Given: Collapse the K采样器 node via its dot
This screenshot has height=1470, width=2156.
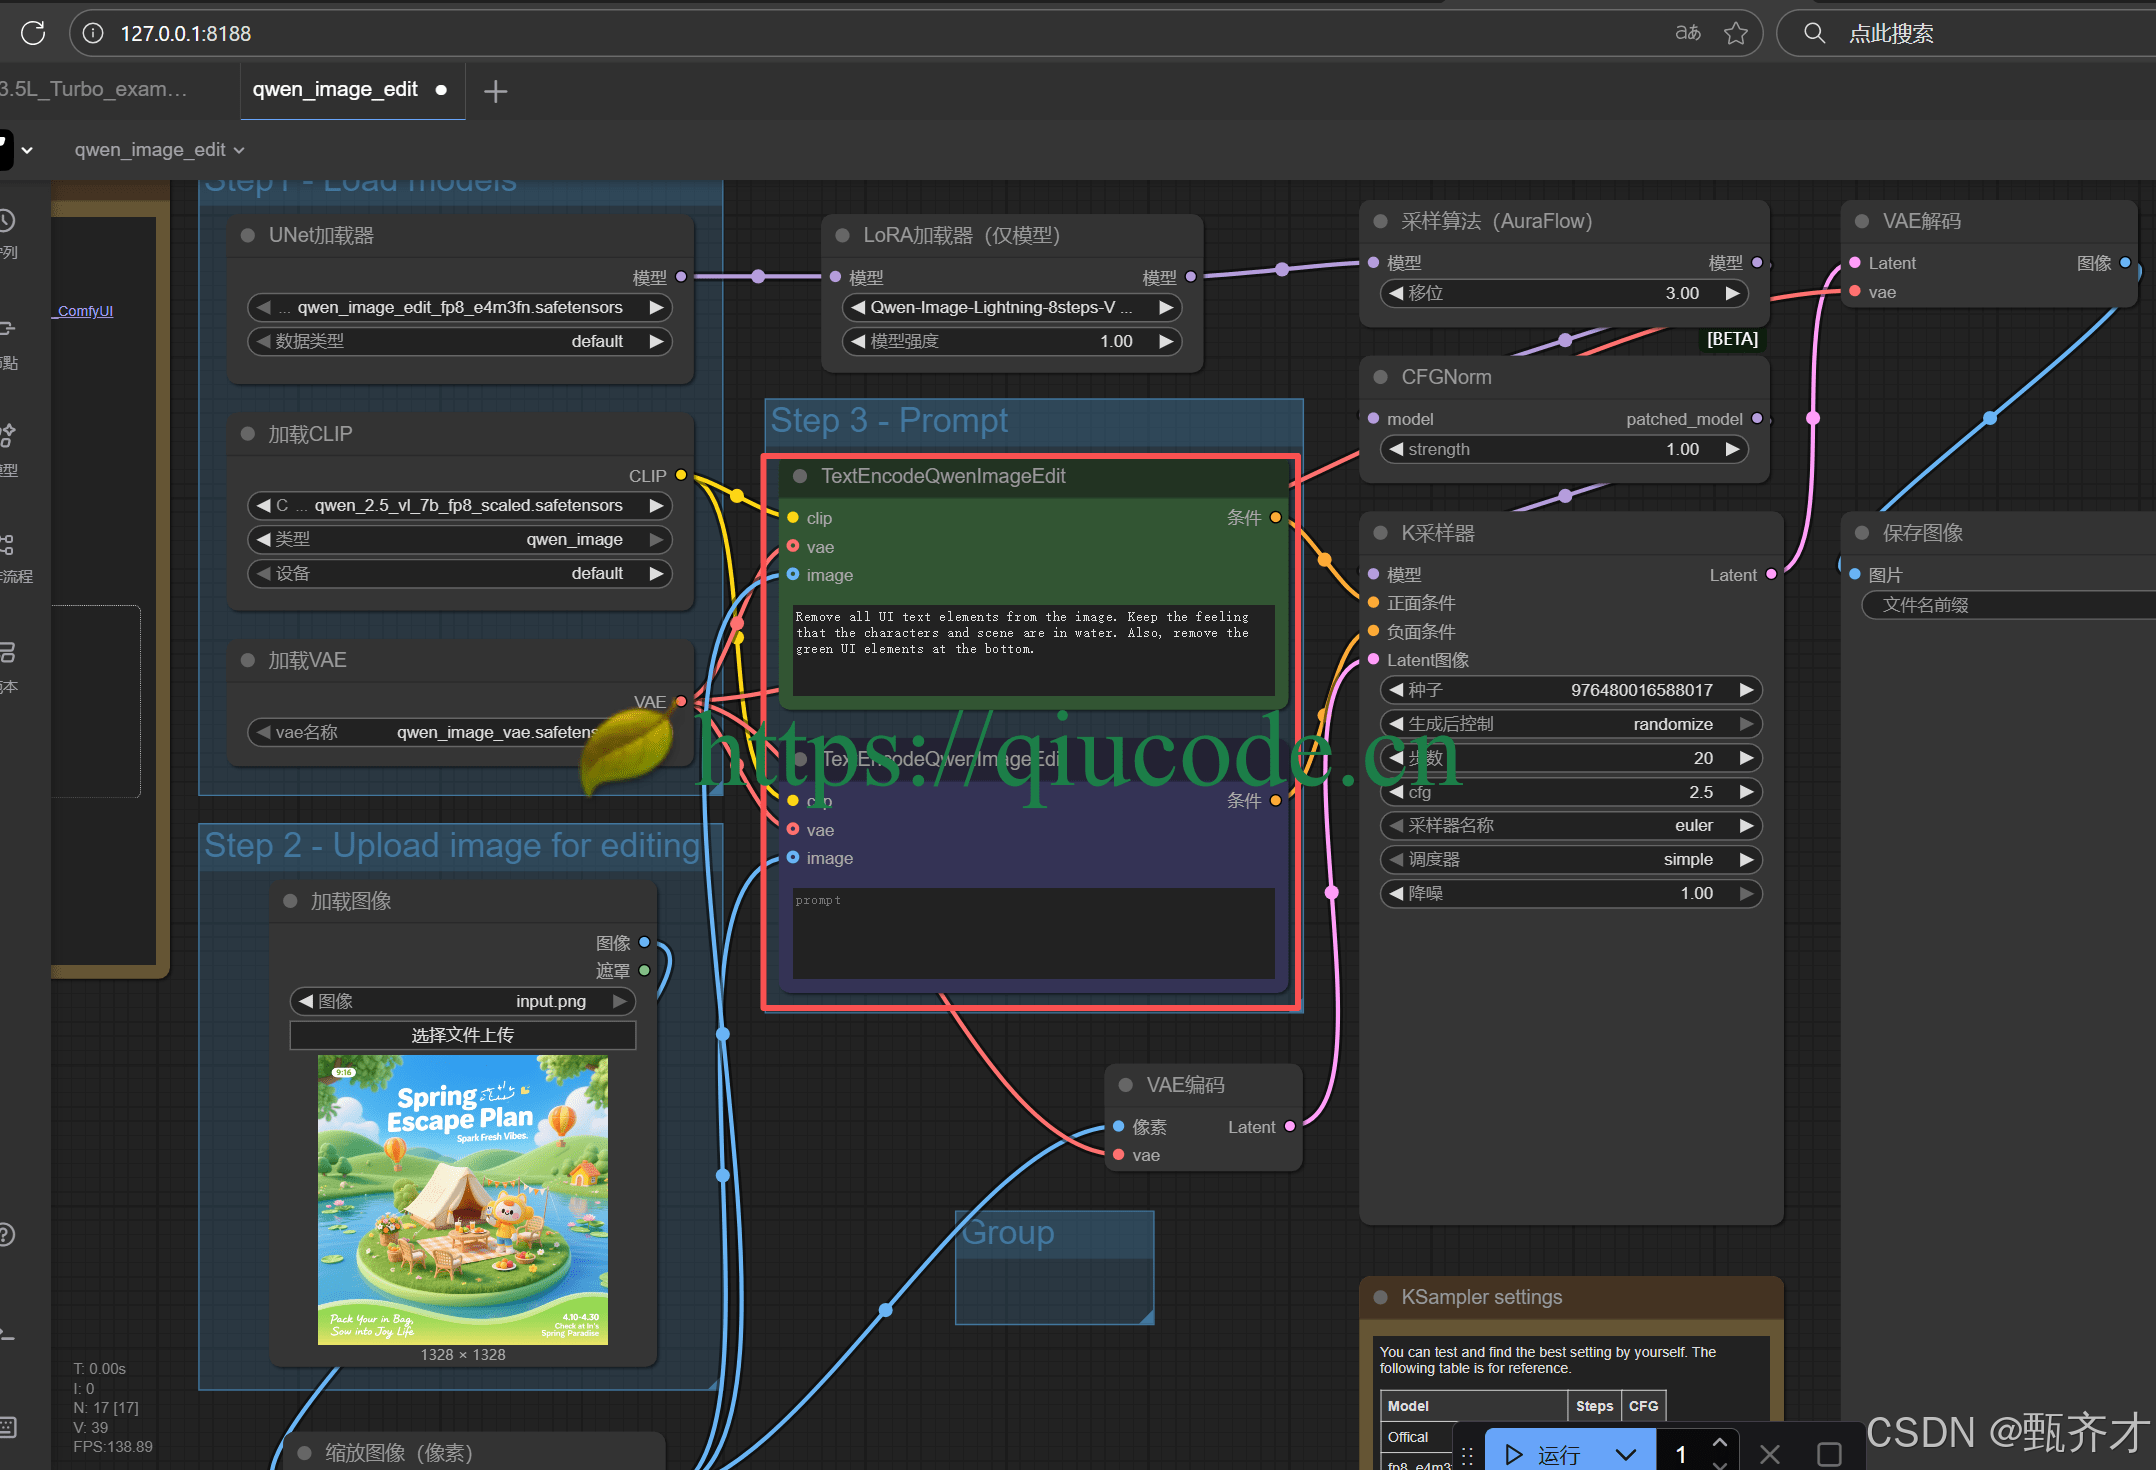Looking at the screenshot, I should click(1381, 533).
